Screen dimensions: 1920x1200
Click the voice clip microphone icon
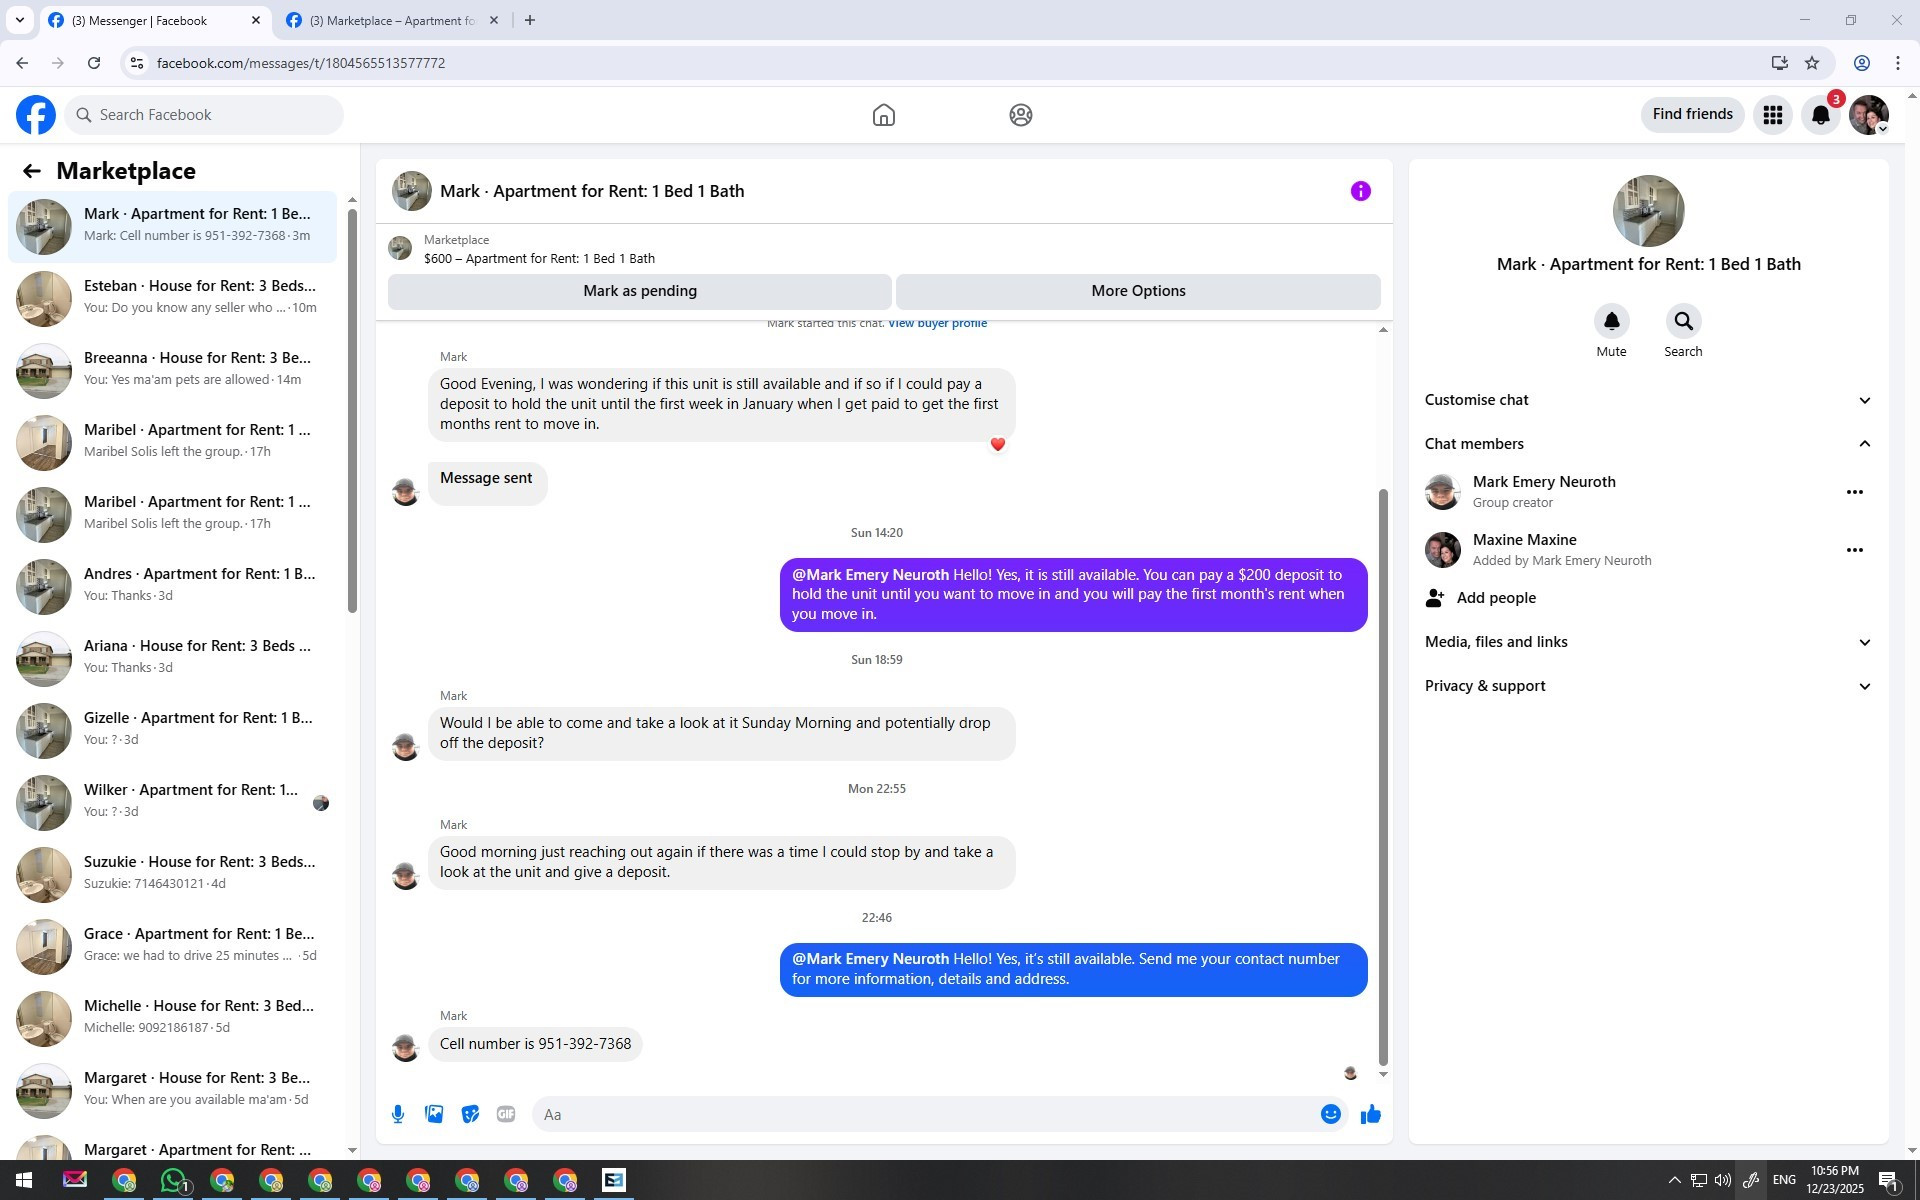pyautogui.click(x=398, y=1114)
